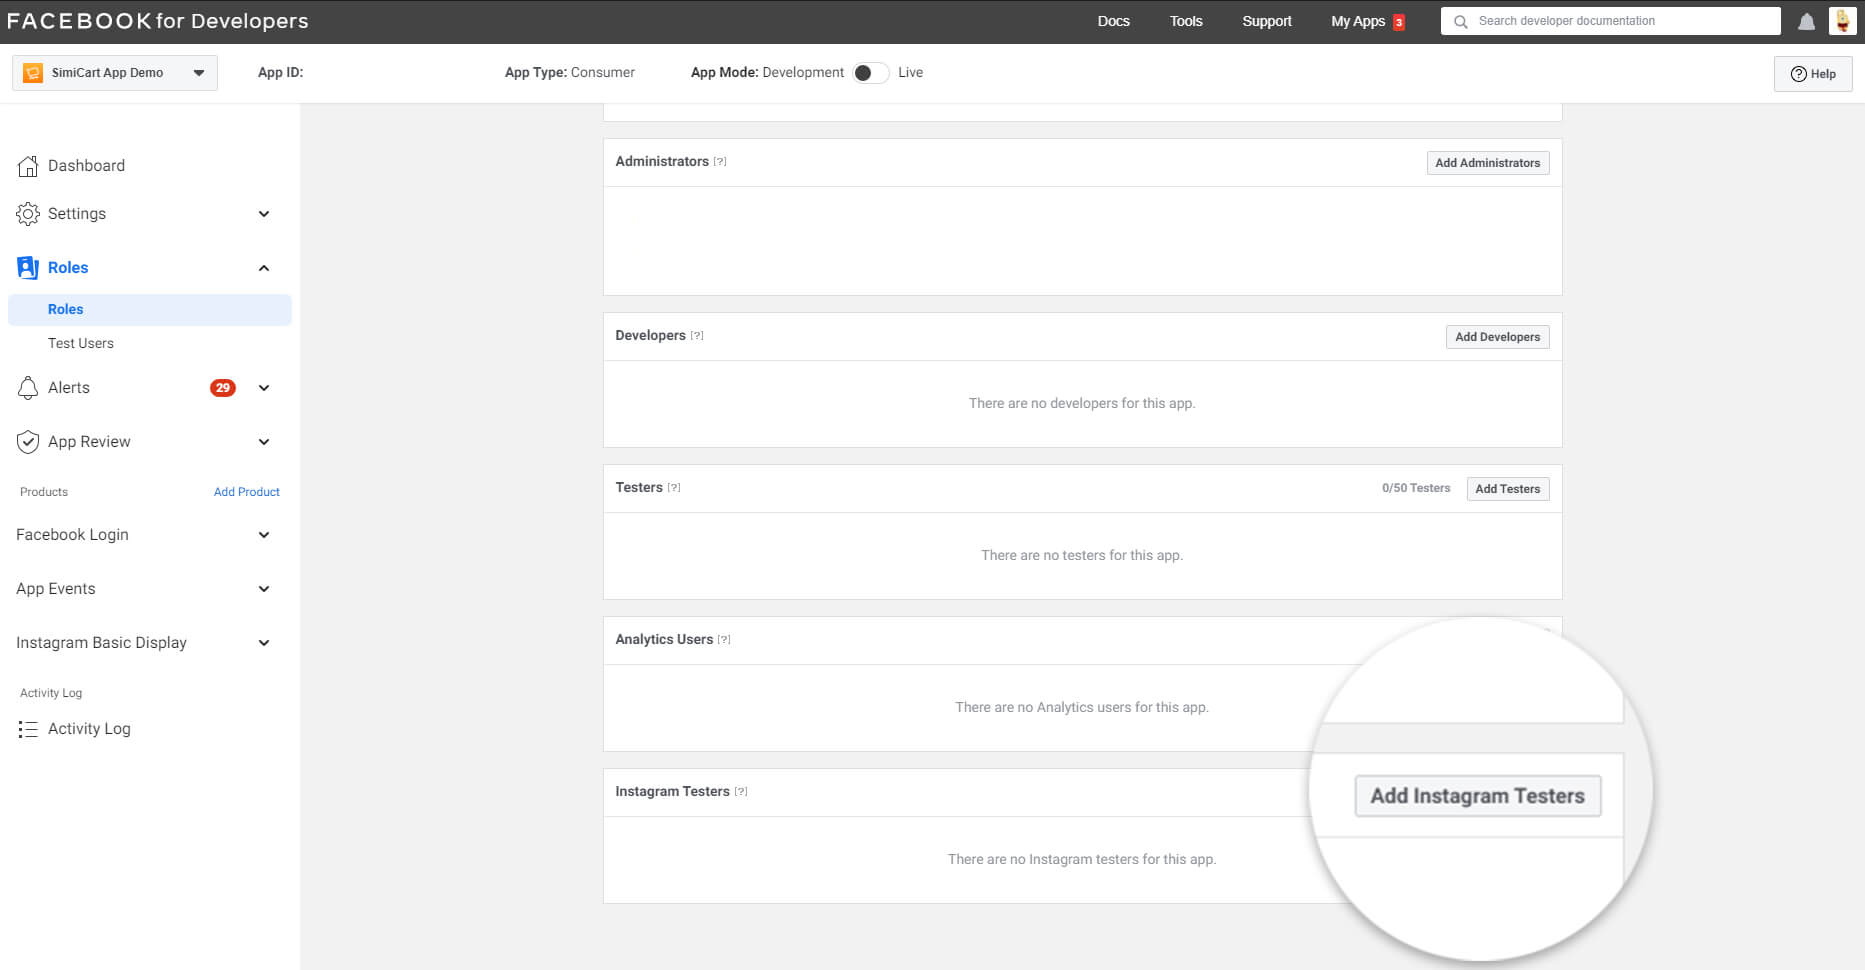Open My Apps in the top bar
Image resolution: width=1865 pixels, height=970 pixels.
tap(1357, 21)
